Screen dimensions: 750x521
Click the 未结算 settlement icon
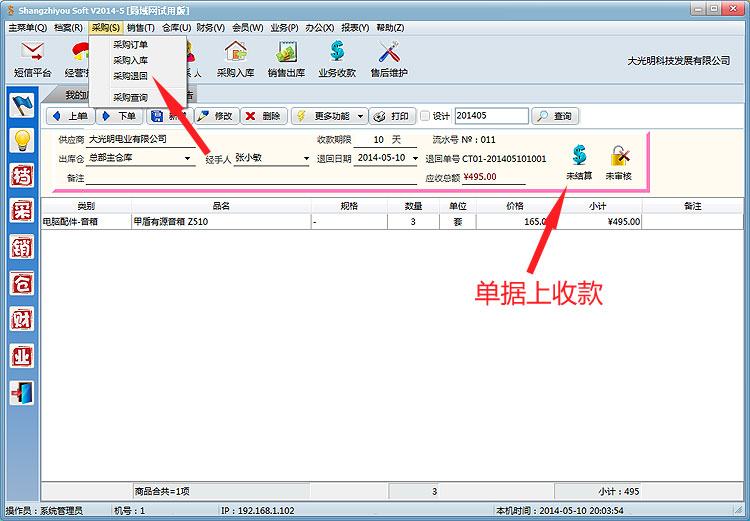pyautogui.click(x=579, y=162)
